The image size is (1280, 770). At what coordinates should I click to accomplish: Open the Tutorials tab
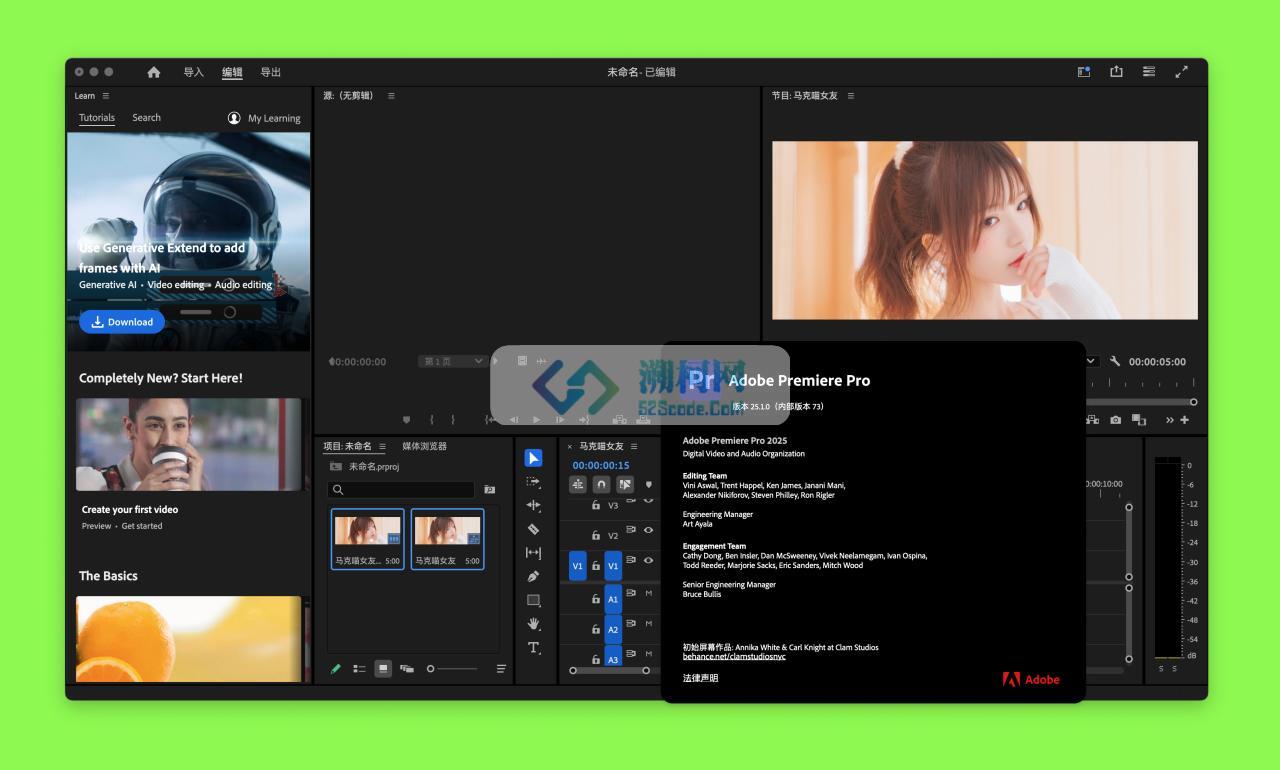pyautogui.click(x=97, y=118)
